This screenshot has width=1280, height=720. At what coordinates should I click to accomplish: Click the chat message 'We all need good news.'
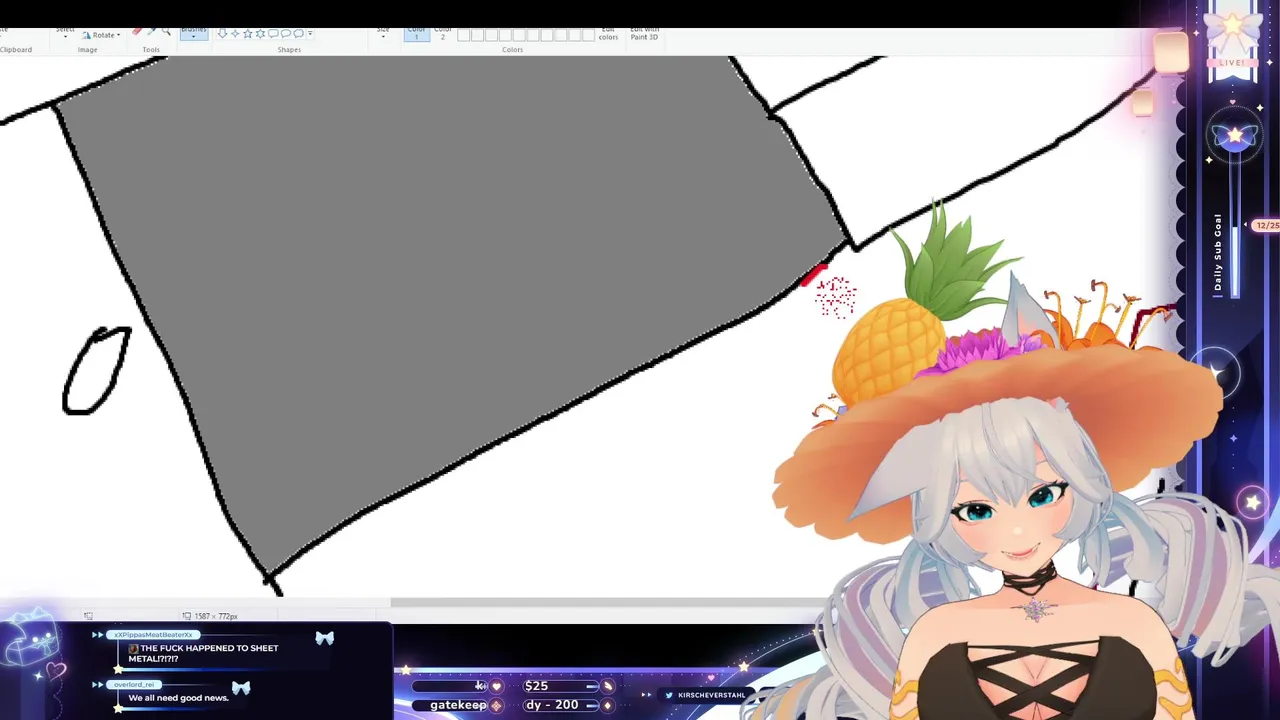[179, 698]
